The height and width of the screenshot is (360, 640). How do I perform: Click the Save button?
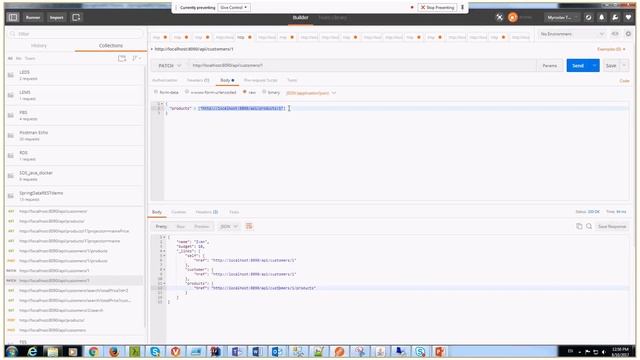pyautogui.click(x=611, y=65)
